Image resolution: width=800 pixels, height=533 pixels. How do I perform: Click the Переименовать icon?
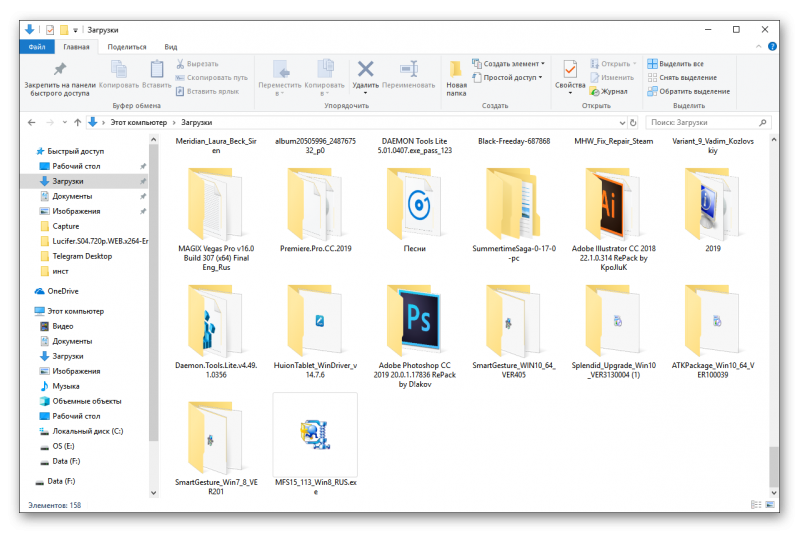click(409, 69)
